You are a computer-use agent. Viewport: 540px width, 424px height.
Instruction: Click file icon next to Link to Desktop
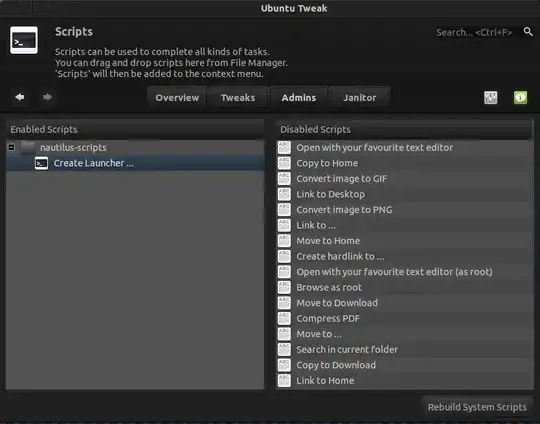(284, 194)
